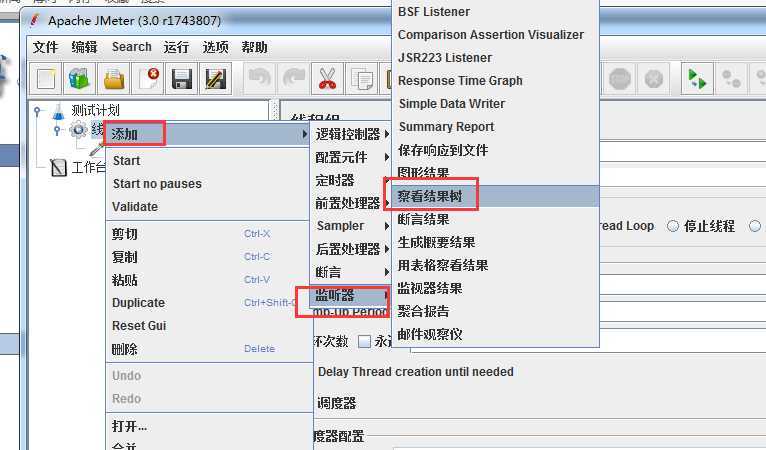Click the Shutdown toolbar icon
Screen dimensions: 766x450
pyautogui.click(x=654, y=79)
